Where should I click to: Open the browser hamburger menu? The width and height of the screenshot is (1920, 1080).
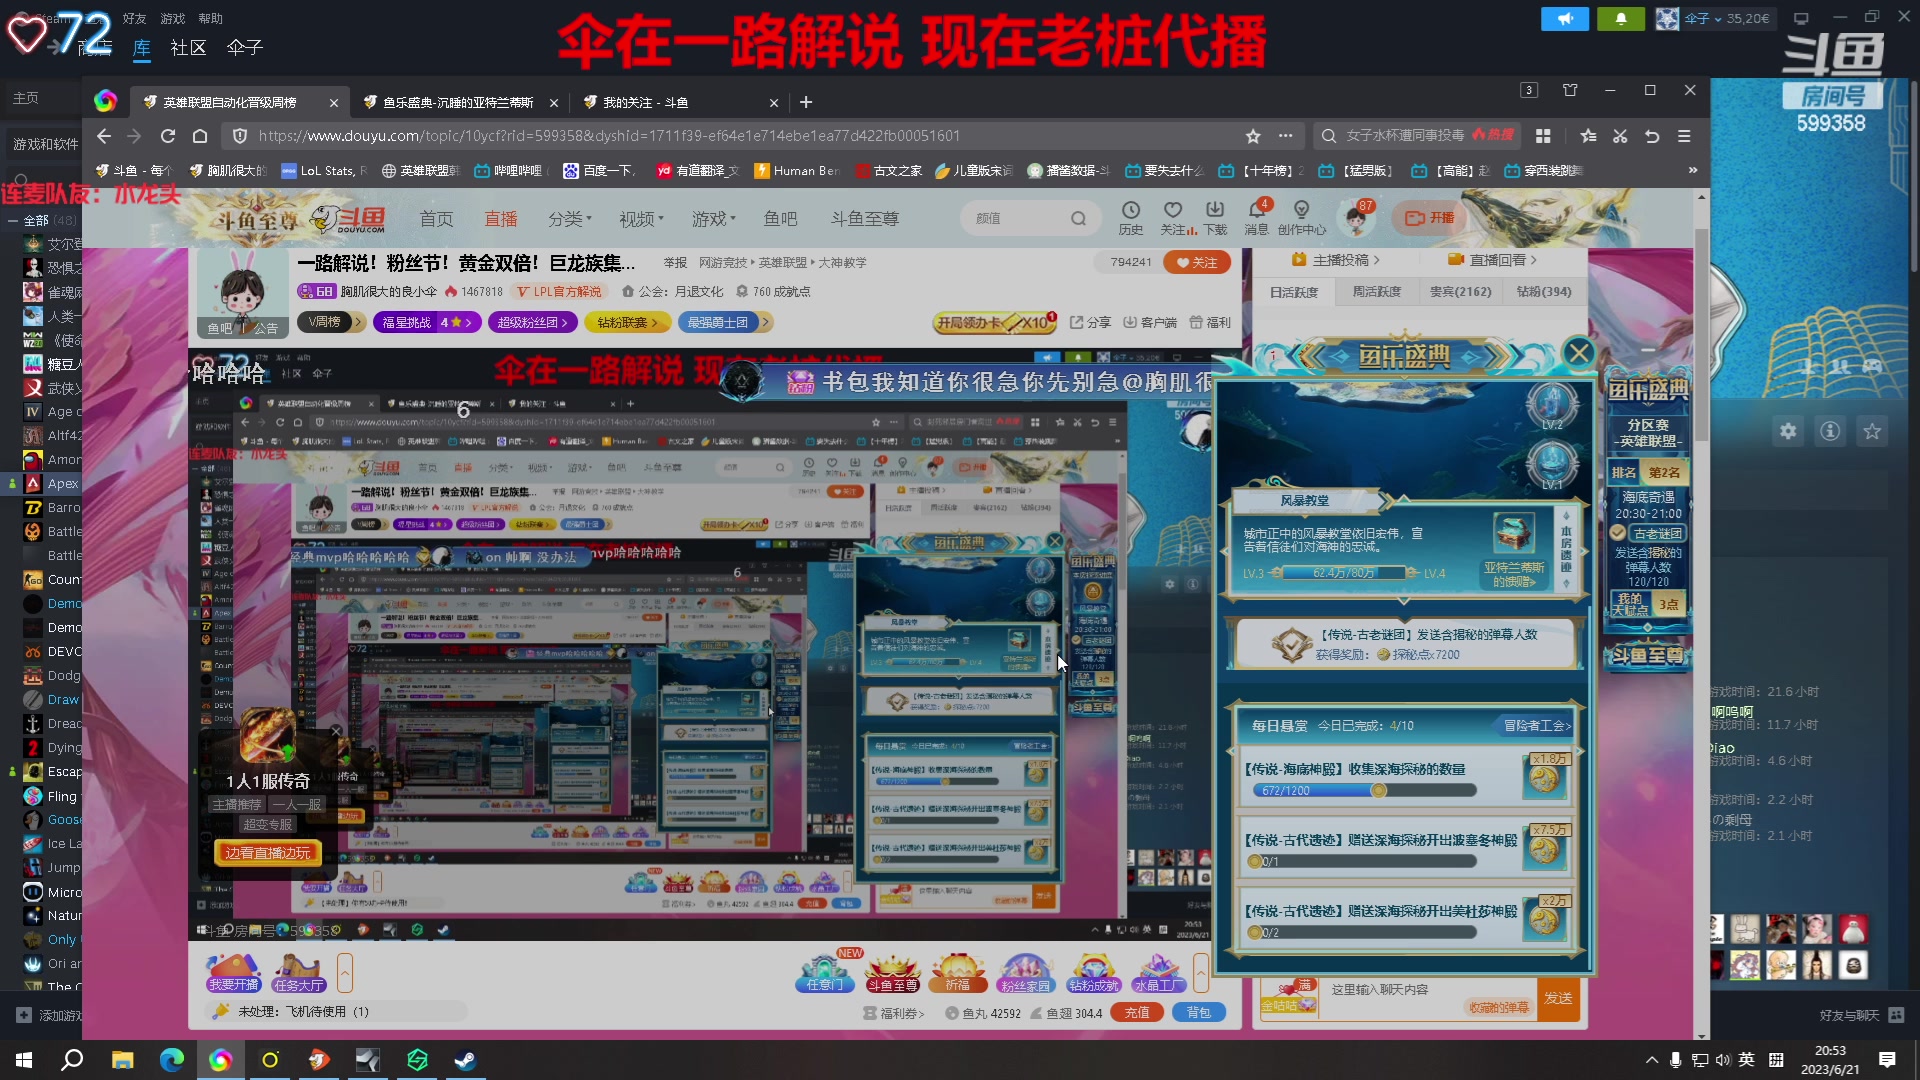click(1684, 136)
